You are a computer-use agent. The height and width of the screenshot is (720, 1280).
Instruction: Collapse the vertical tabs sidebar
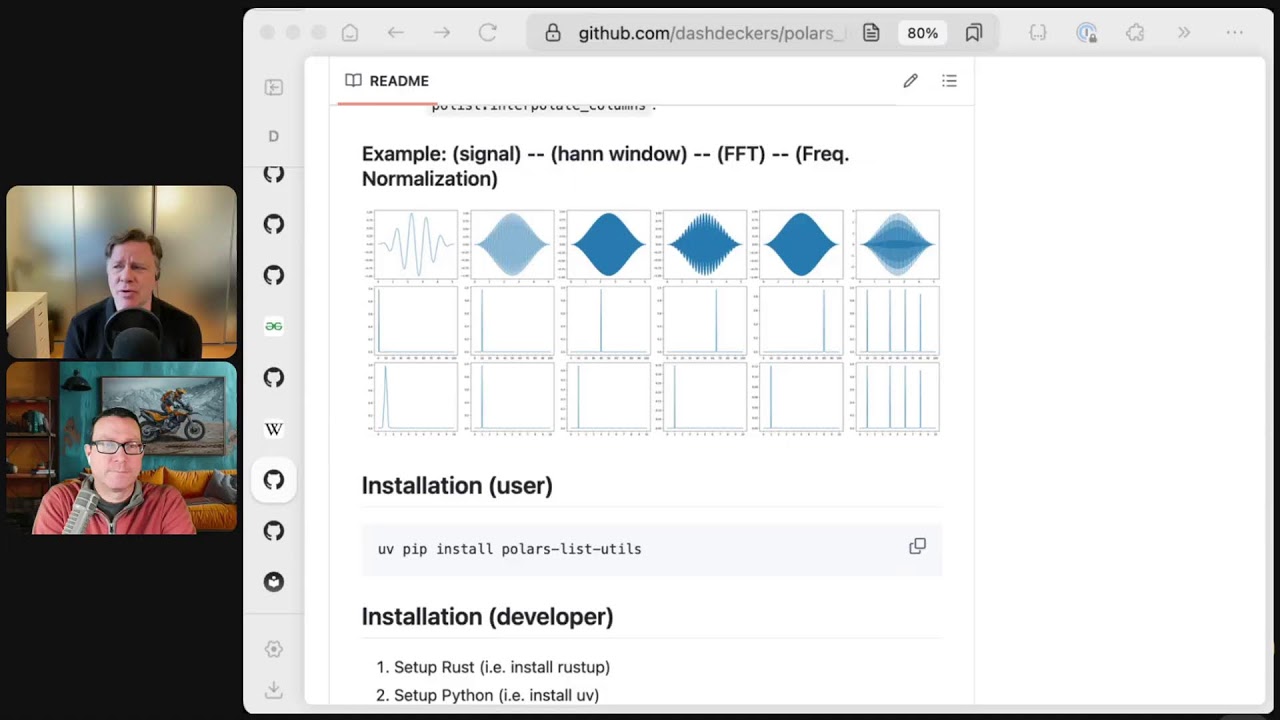(273, 87)
